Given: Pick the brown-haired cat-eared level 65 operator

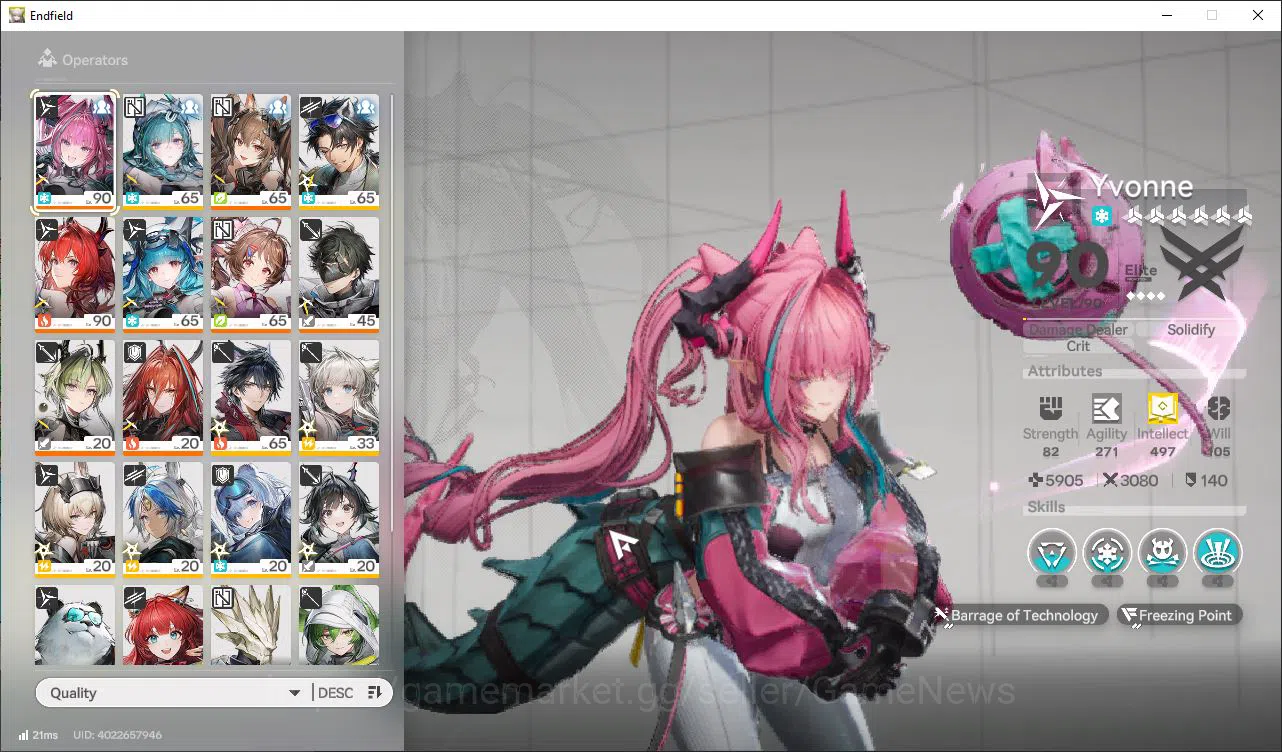Looking at the screenshot, I should [251, 151].
